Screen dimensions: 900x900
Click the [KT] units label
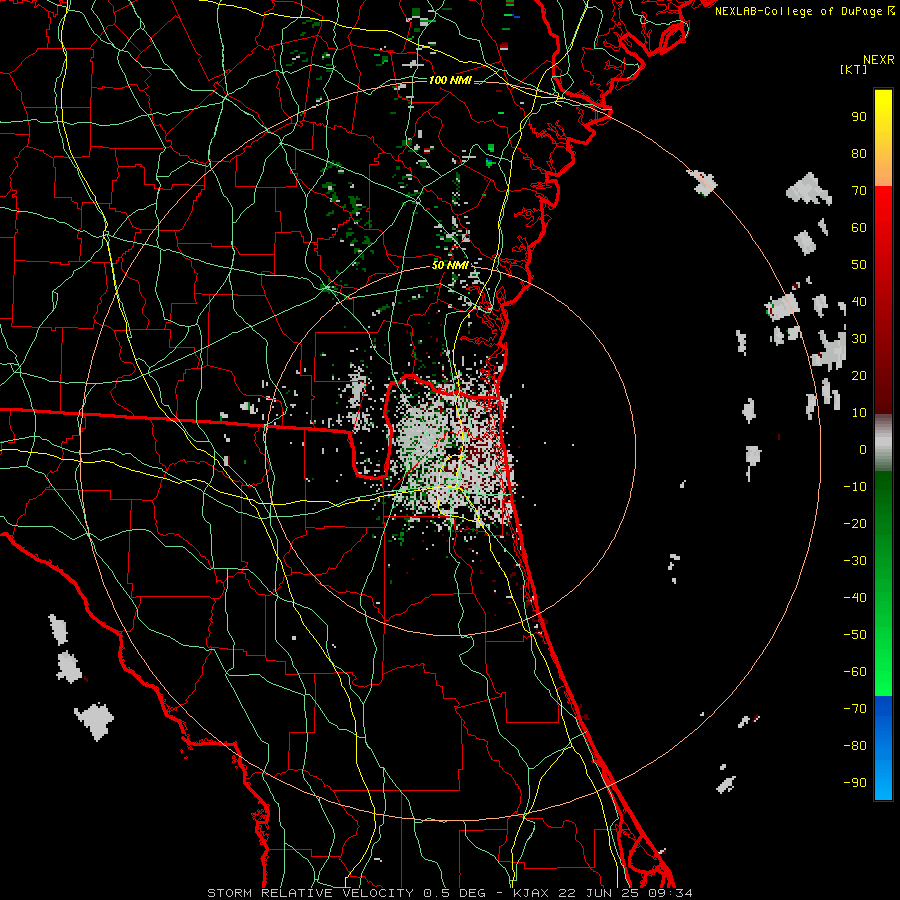click(x=853, y=69)
